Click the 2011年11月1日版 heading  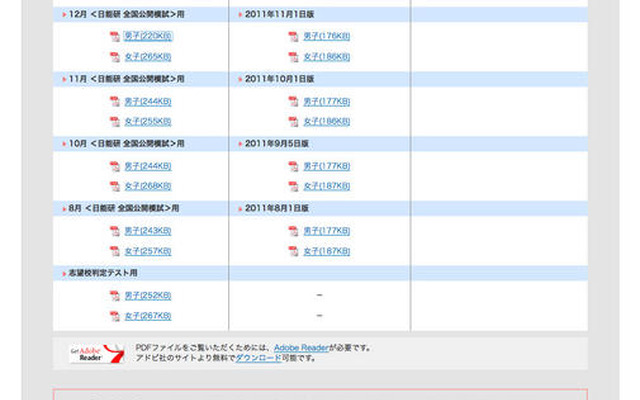click(280, 14)
